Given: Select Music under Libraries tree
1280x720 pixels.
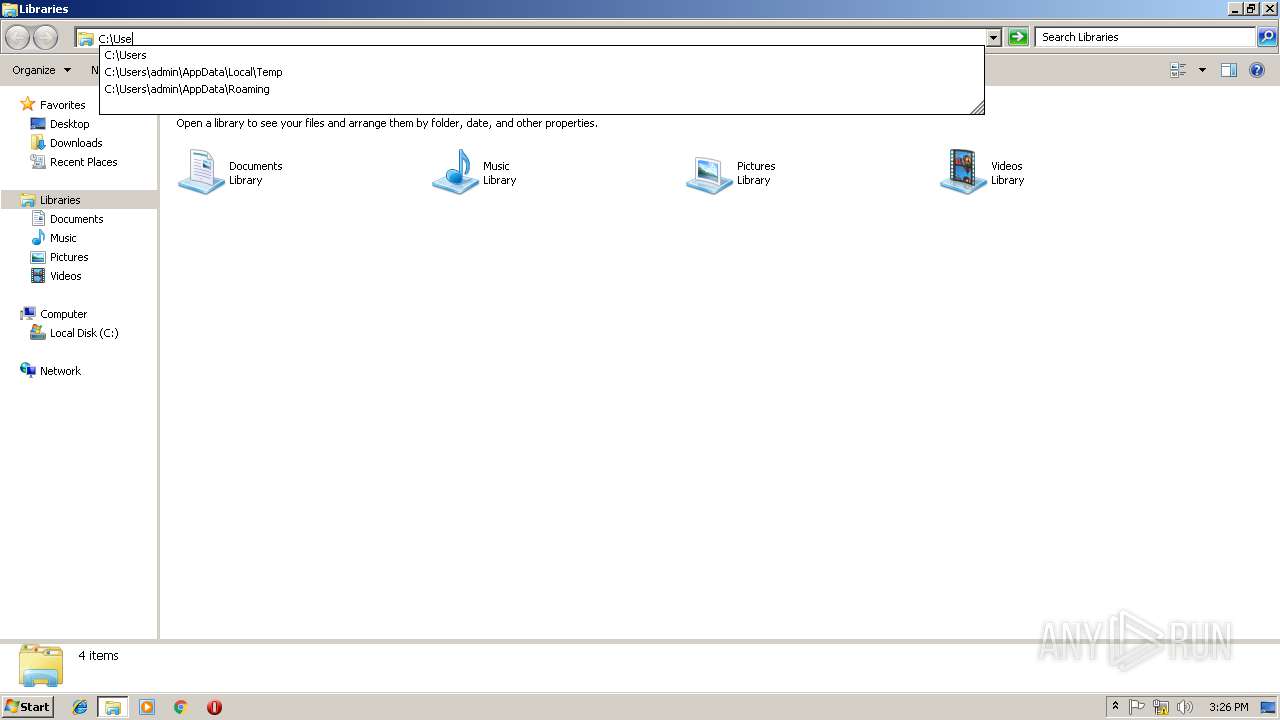Looking at the screenshot, I should (x=63, y=238).
